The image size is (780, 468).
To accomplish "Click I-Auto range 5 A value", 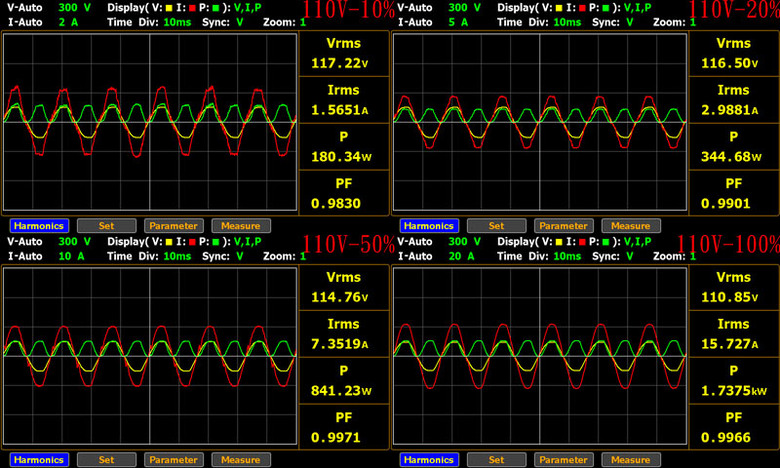I will 458,22.
